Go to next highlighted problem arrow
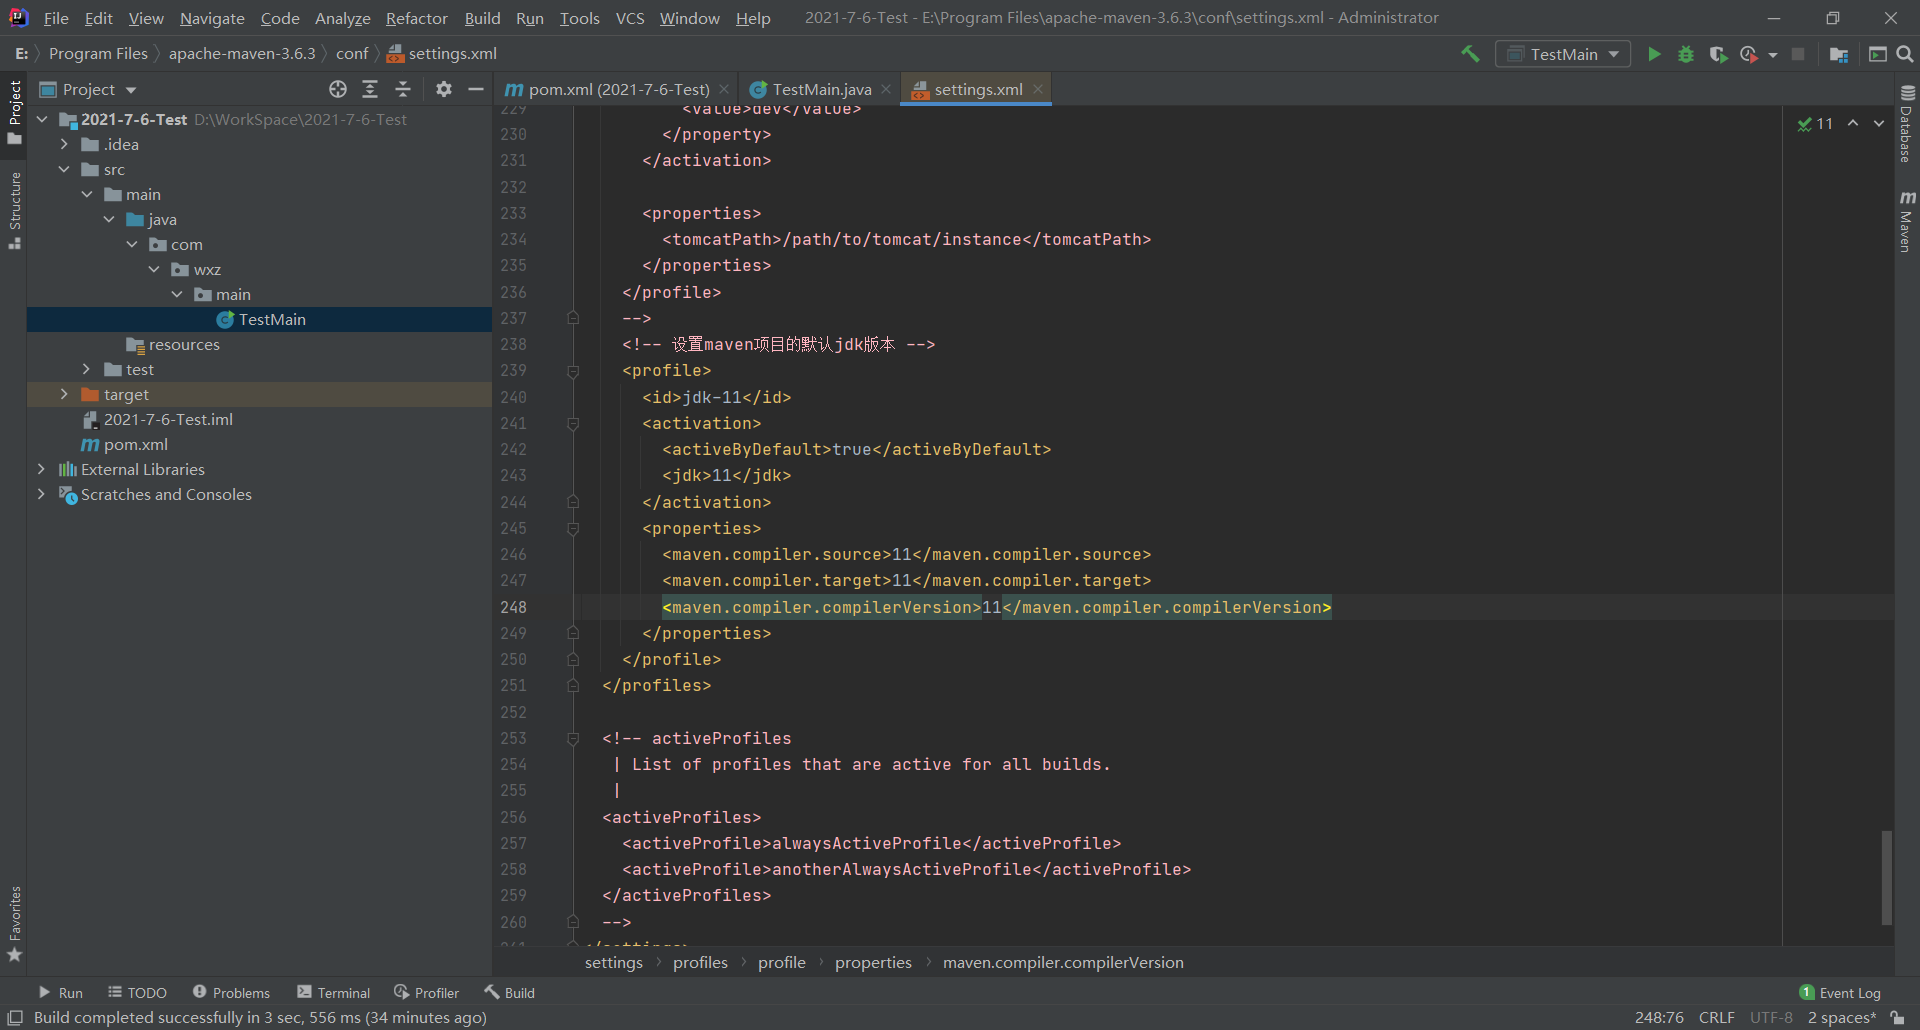1920x1030 pixels. coord(1879,123)
